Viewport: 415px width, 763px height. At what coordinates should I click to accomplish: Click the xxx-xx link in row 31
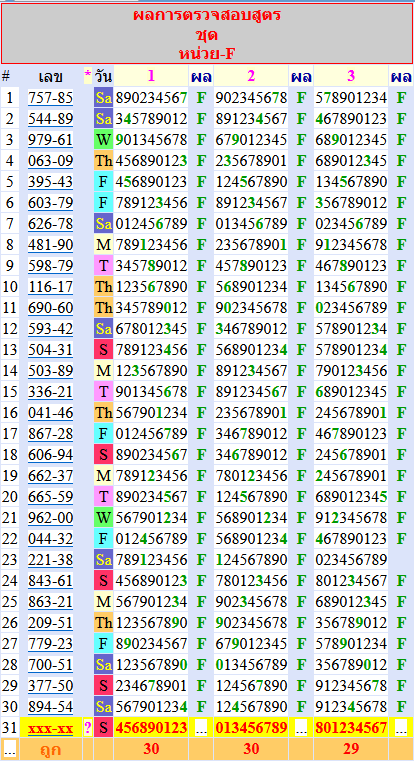[50, 728]
